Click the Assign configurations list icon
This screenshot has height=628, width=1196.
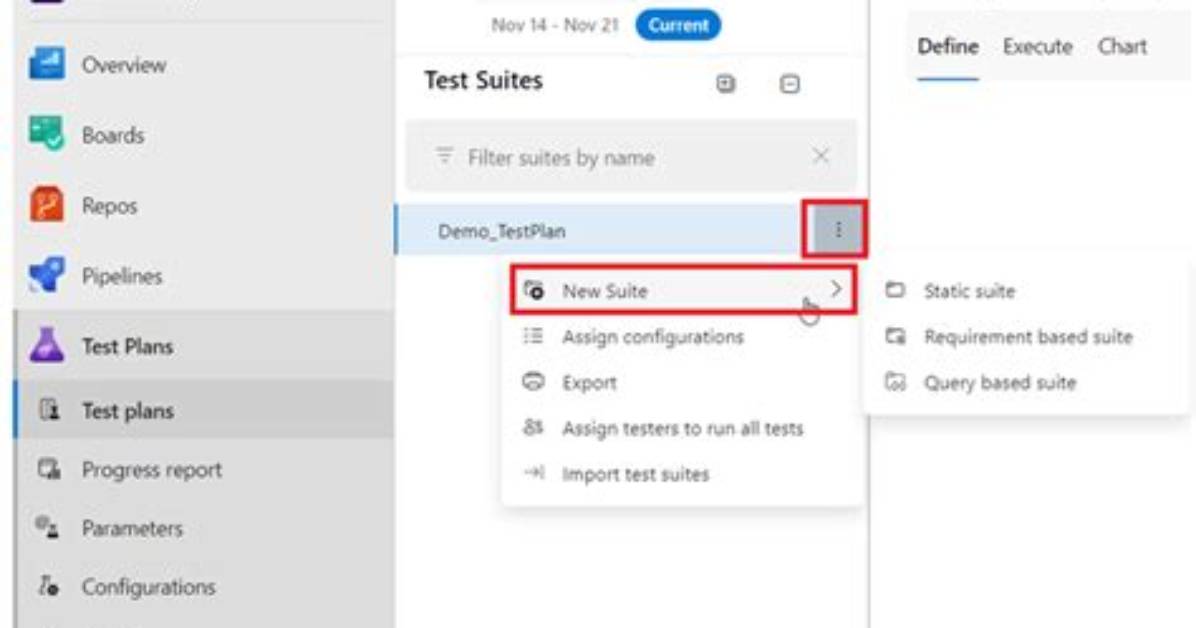tap(533, 336)
